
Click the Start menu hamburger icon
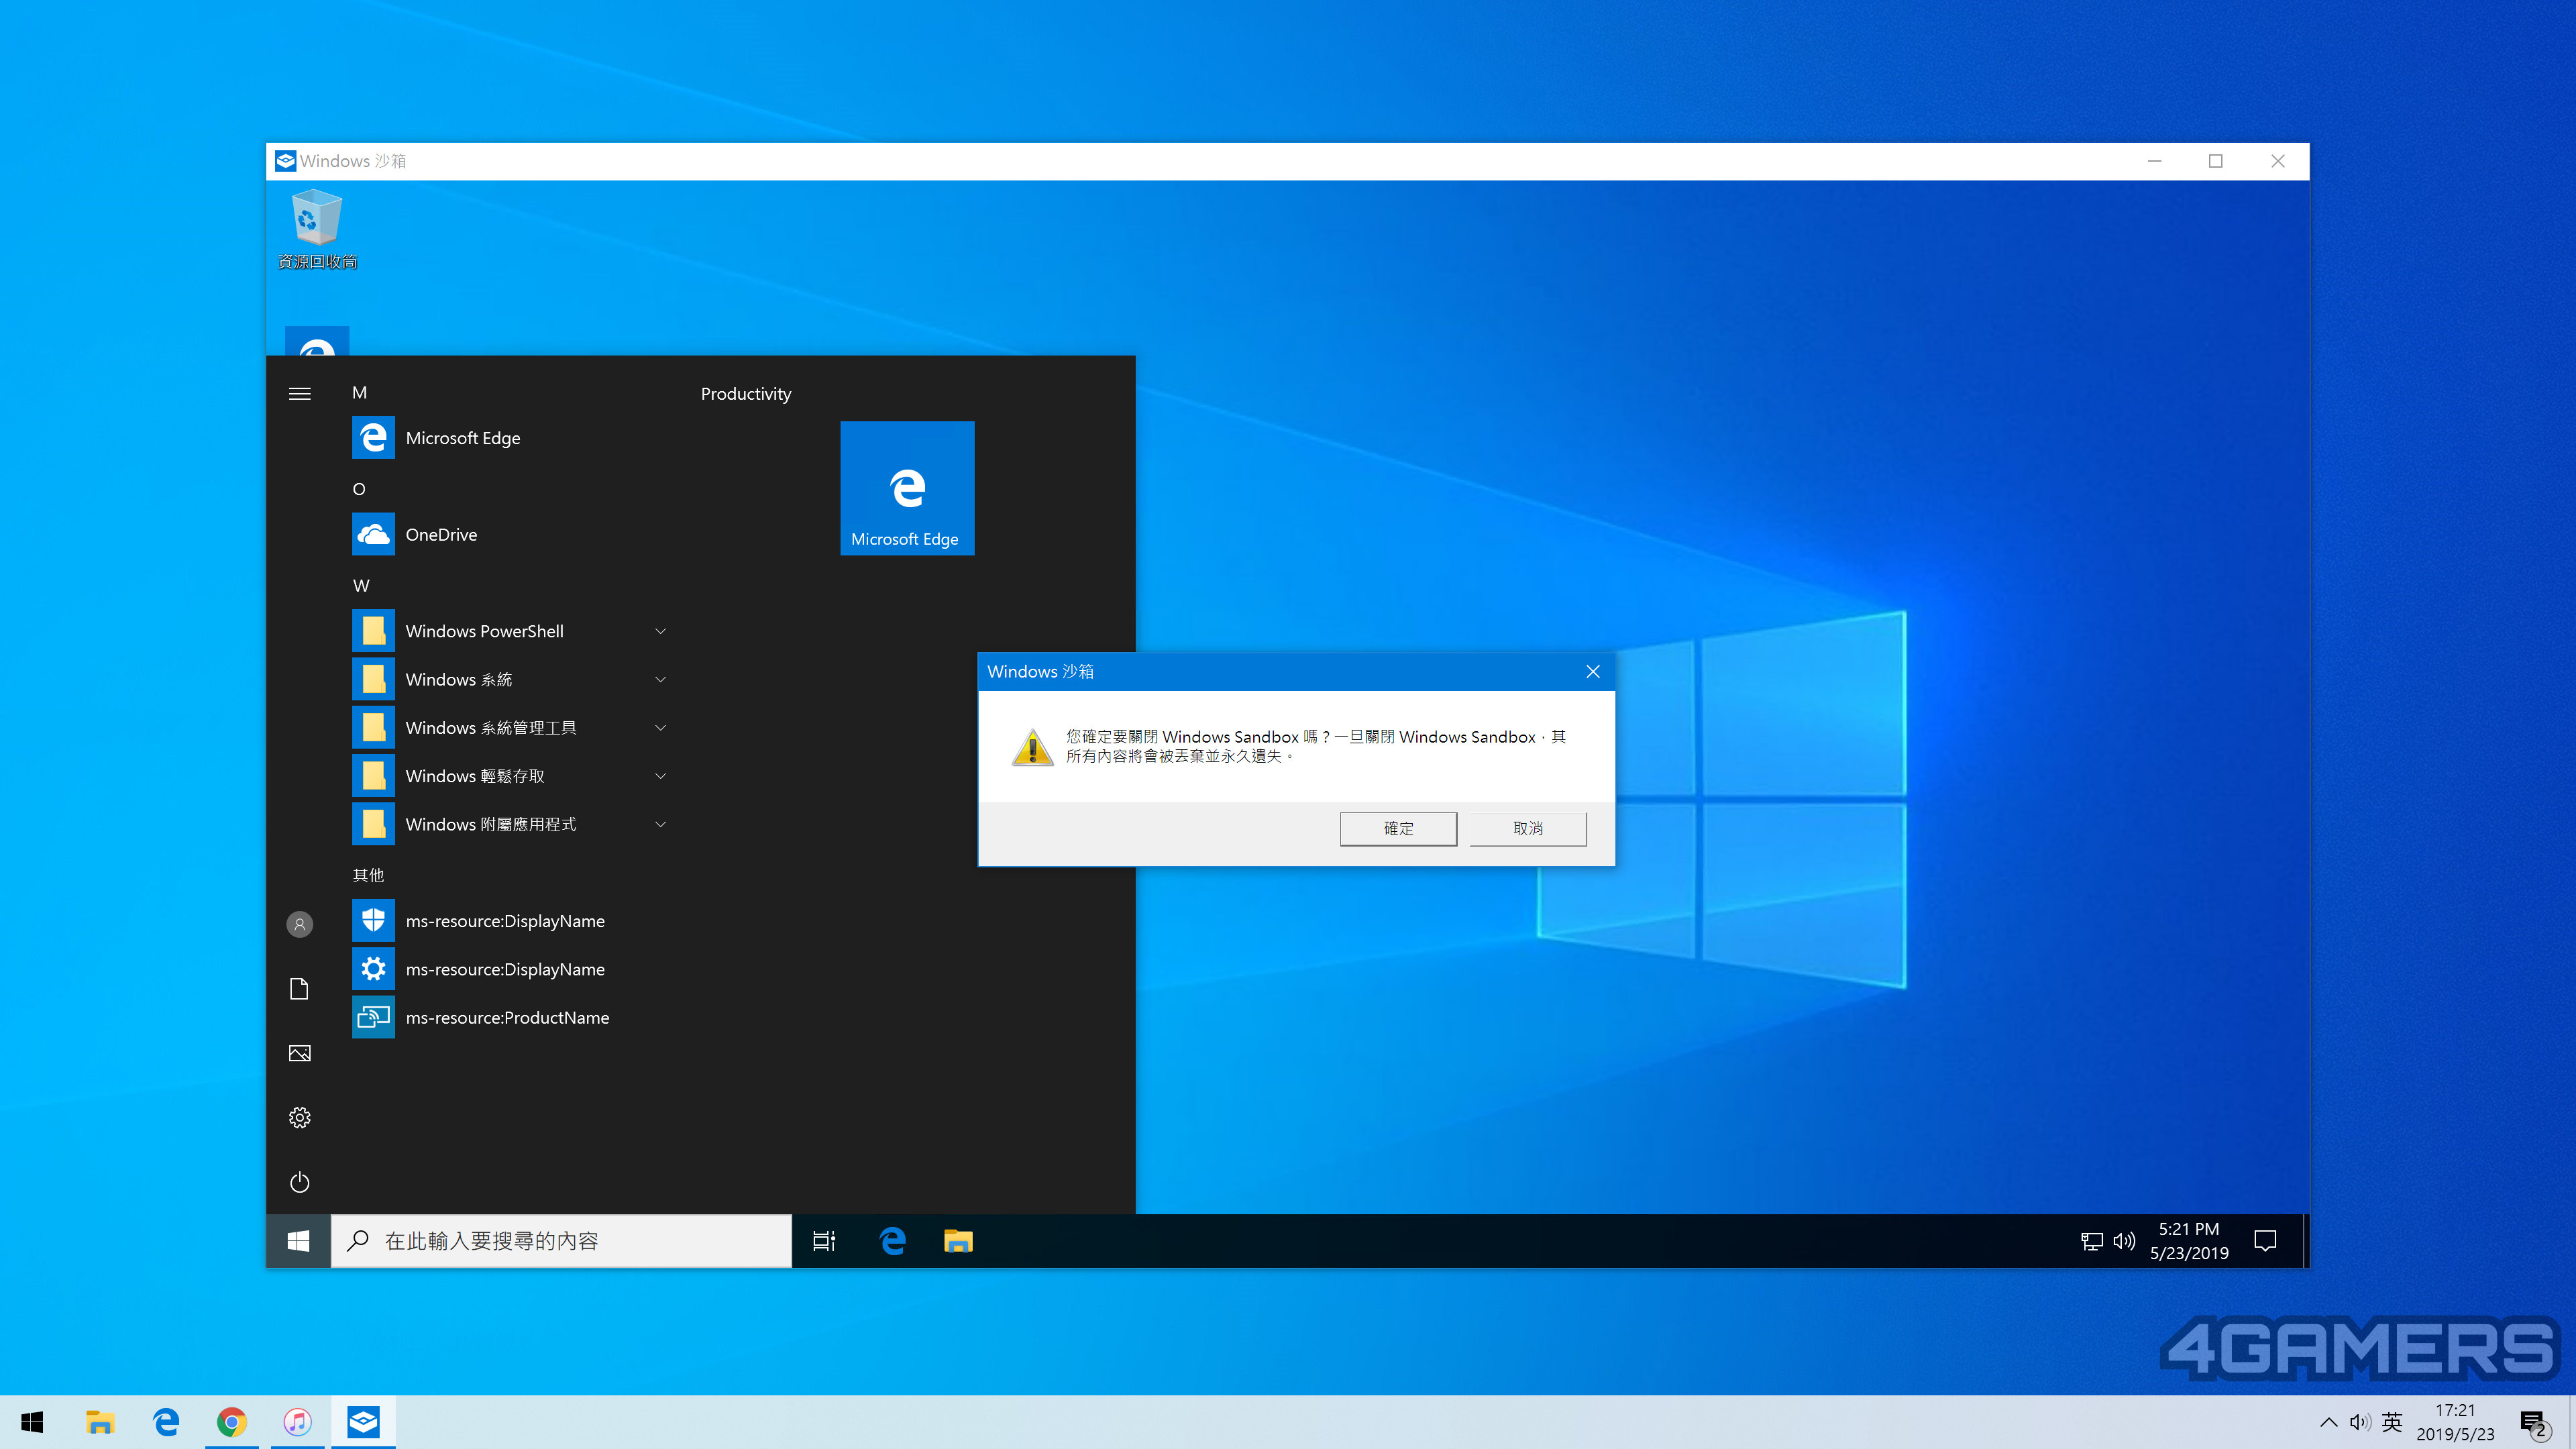click(x=299, y=393)
